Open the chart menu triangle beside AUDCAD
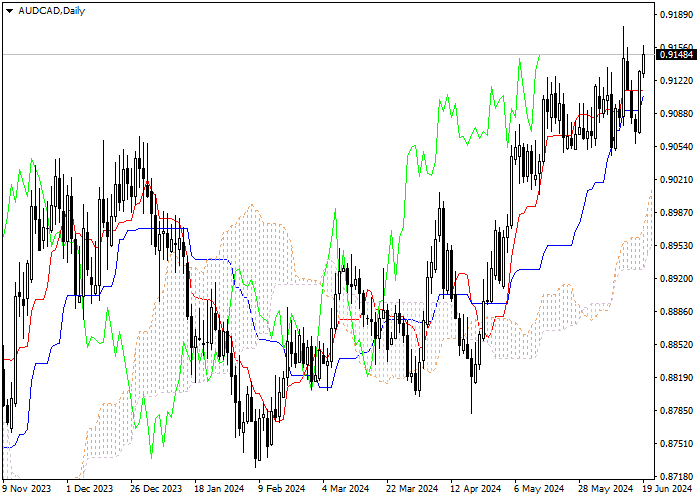This screenshot has width=700, height=500. click(x=9, y=11)
